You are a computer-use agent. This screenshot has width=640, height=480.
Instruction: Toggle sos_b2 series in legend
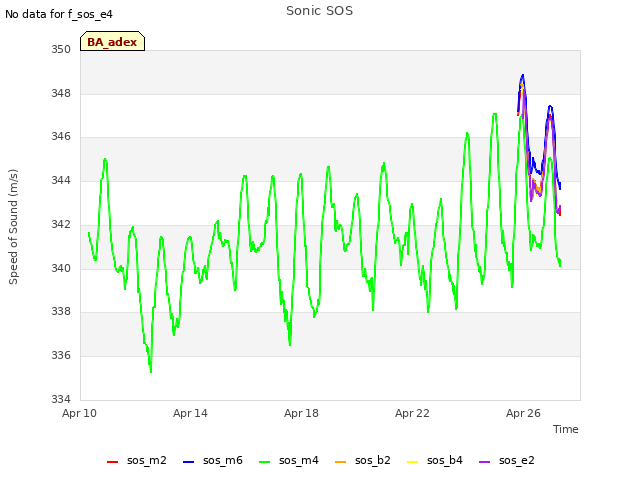coord(362,461)
